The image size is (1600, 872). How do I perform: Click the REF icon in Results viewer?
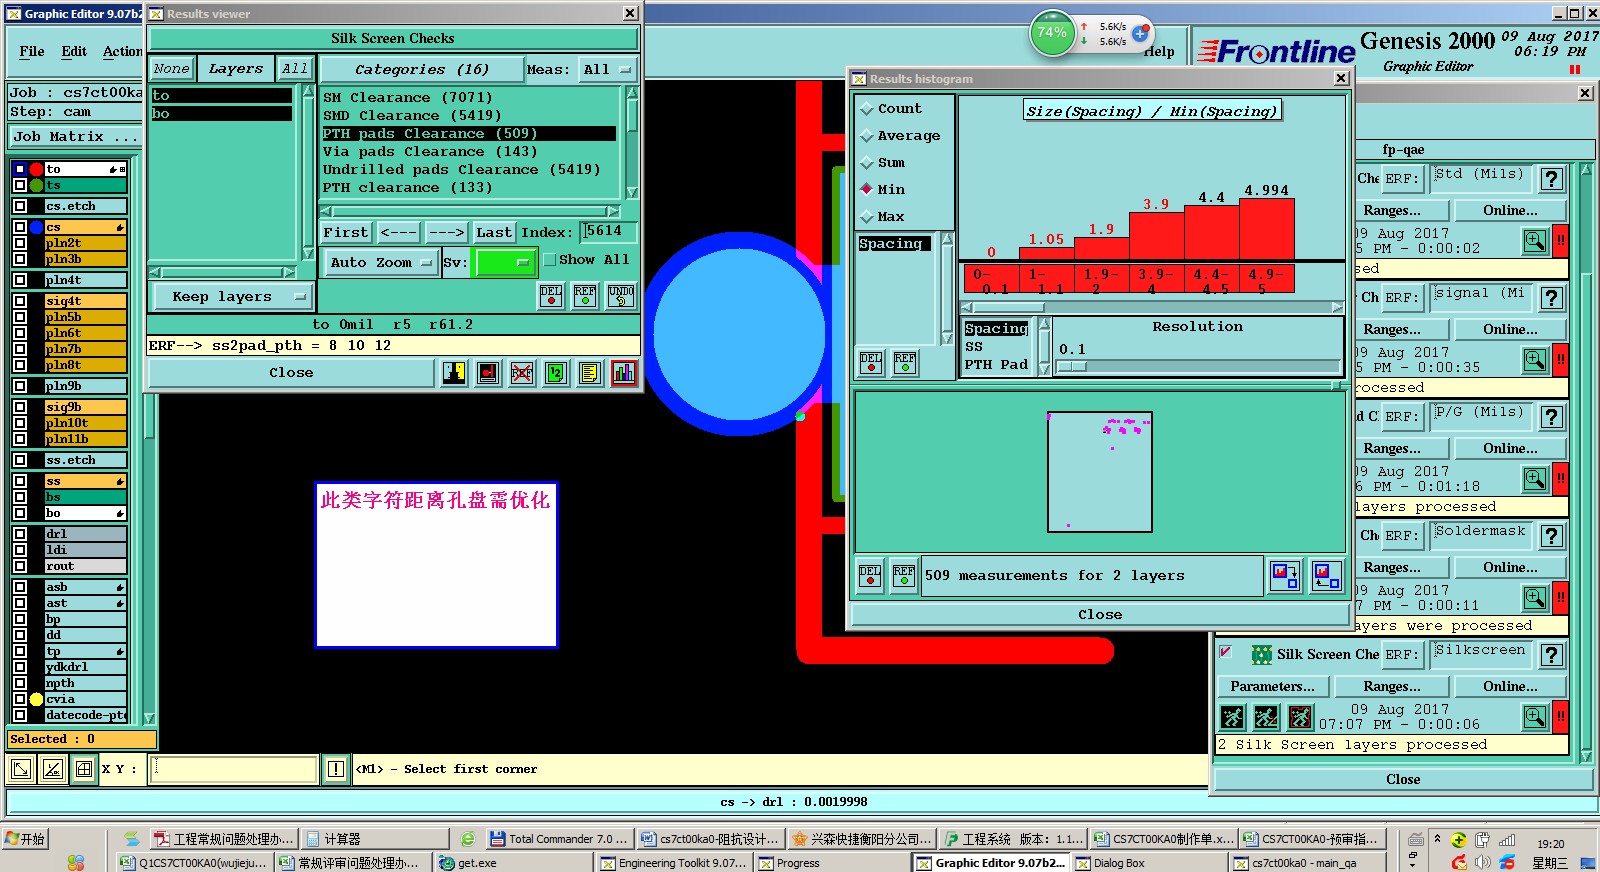[x=585, y=296]
